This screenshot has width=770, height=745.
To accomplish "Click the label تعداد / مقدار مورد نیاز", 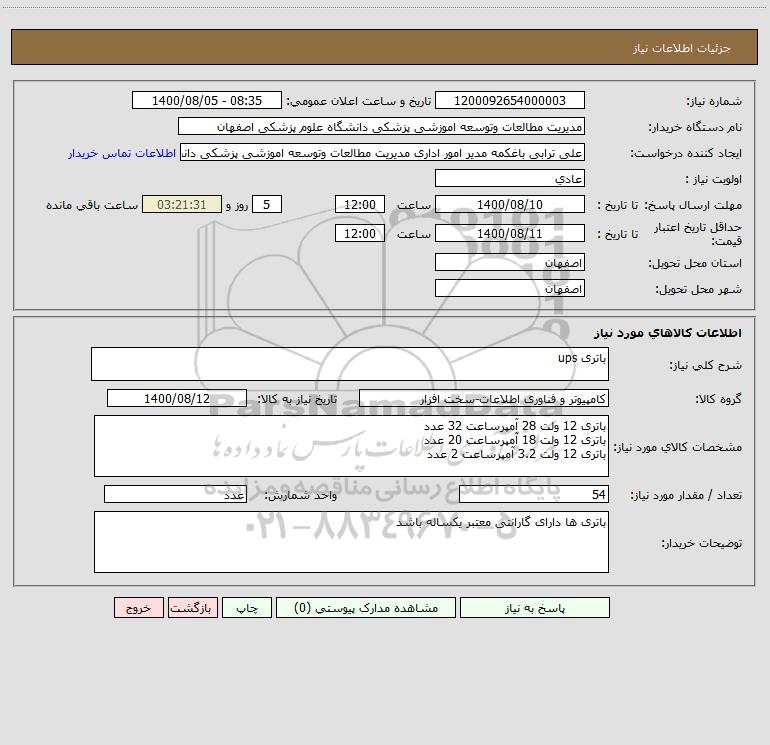I will click(x=686, y=495).
